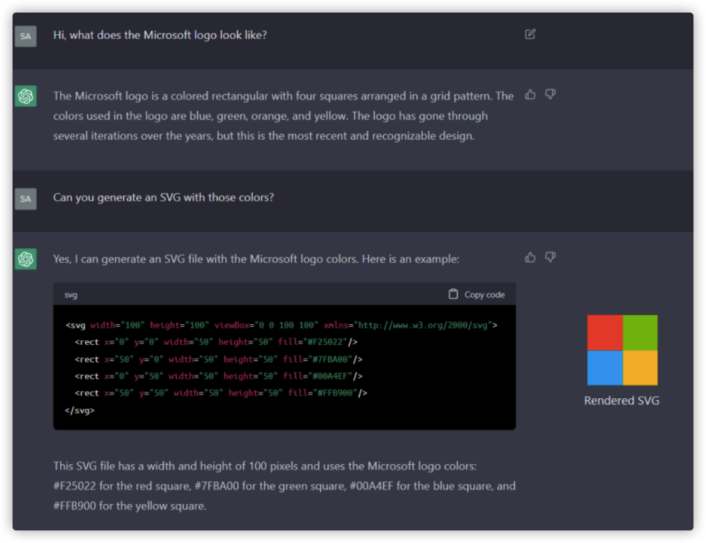Click the 'Rendered SVG' caption
706x543 pixels.
(622, 401)
